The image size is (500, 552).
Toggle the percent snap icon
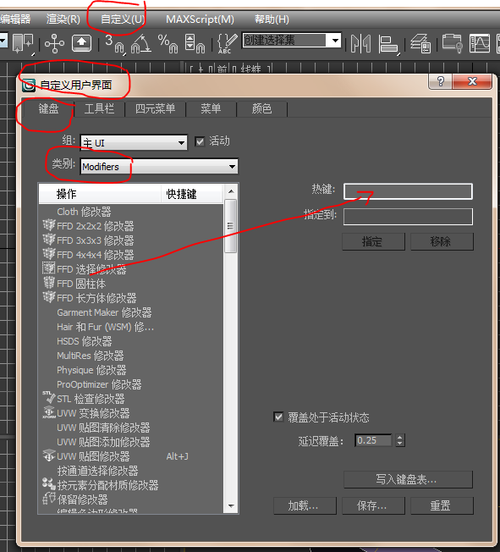click(168, 44)
